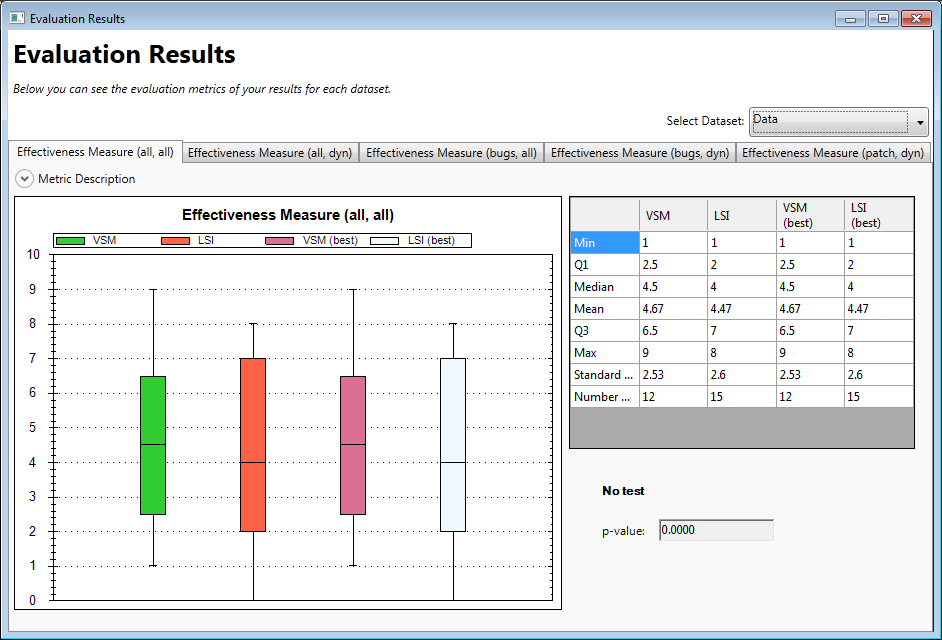Click the LSI (best) column header
This screenshot has width=942, height=640.
878,215
